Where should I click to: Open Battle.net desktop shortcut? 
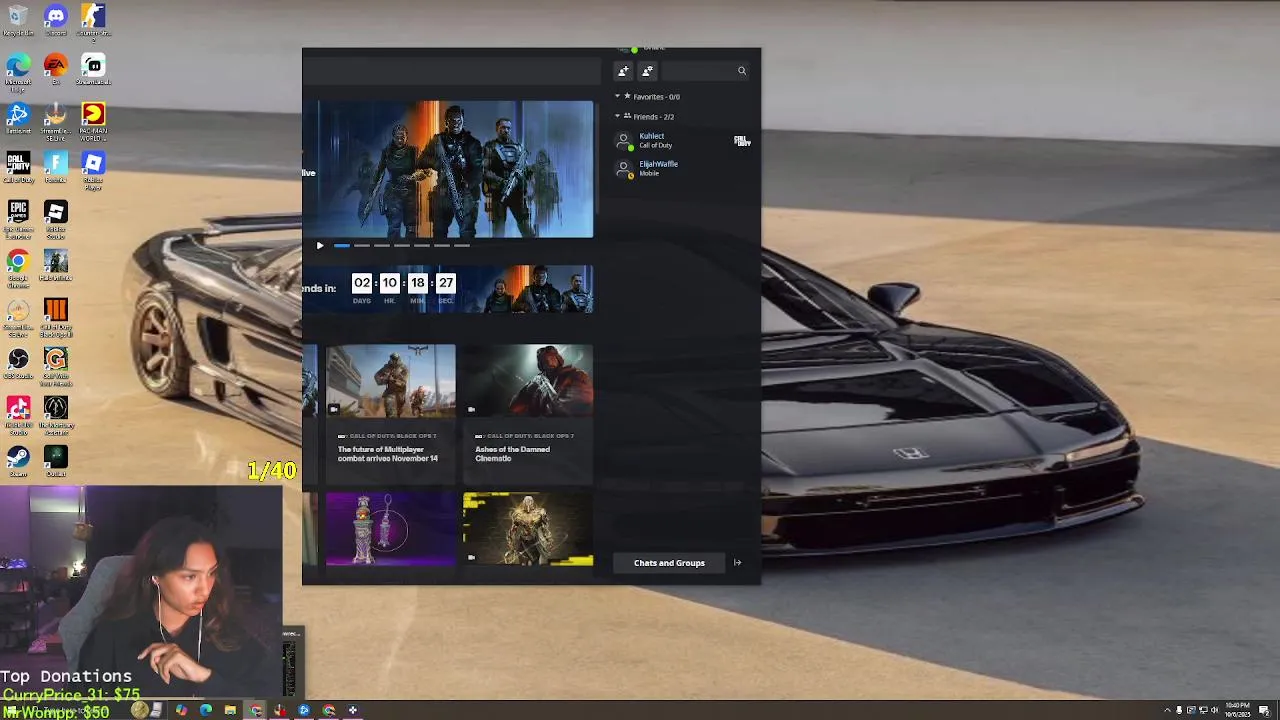18,118
